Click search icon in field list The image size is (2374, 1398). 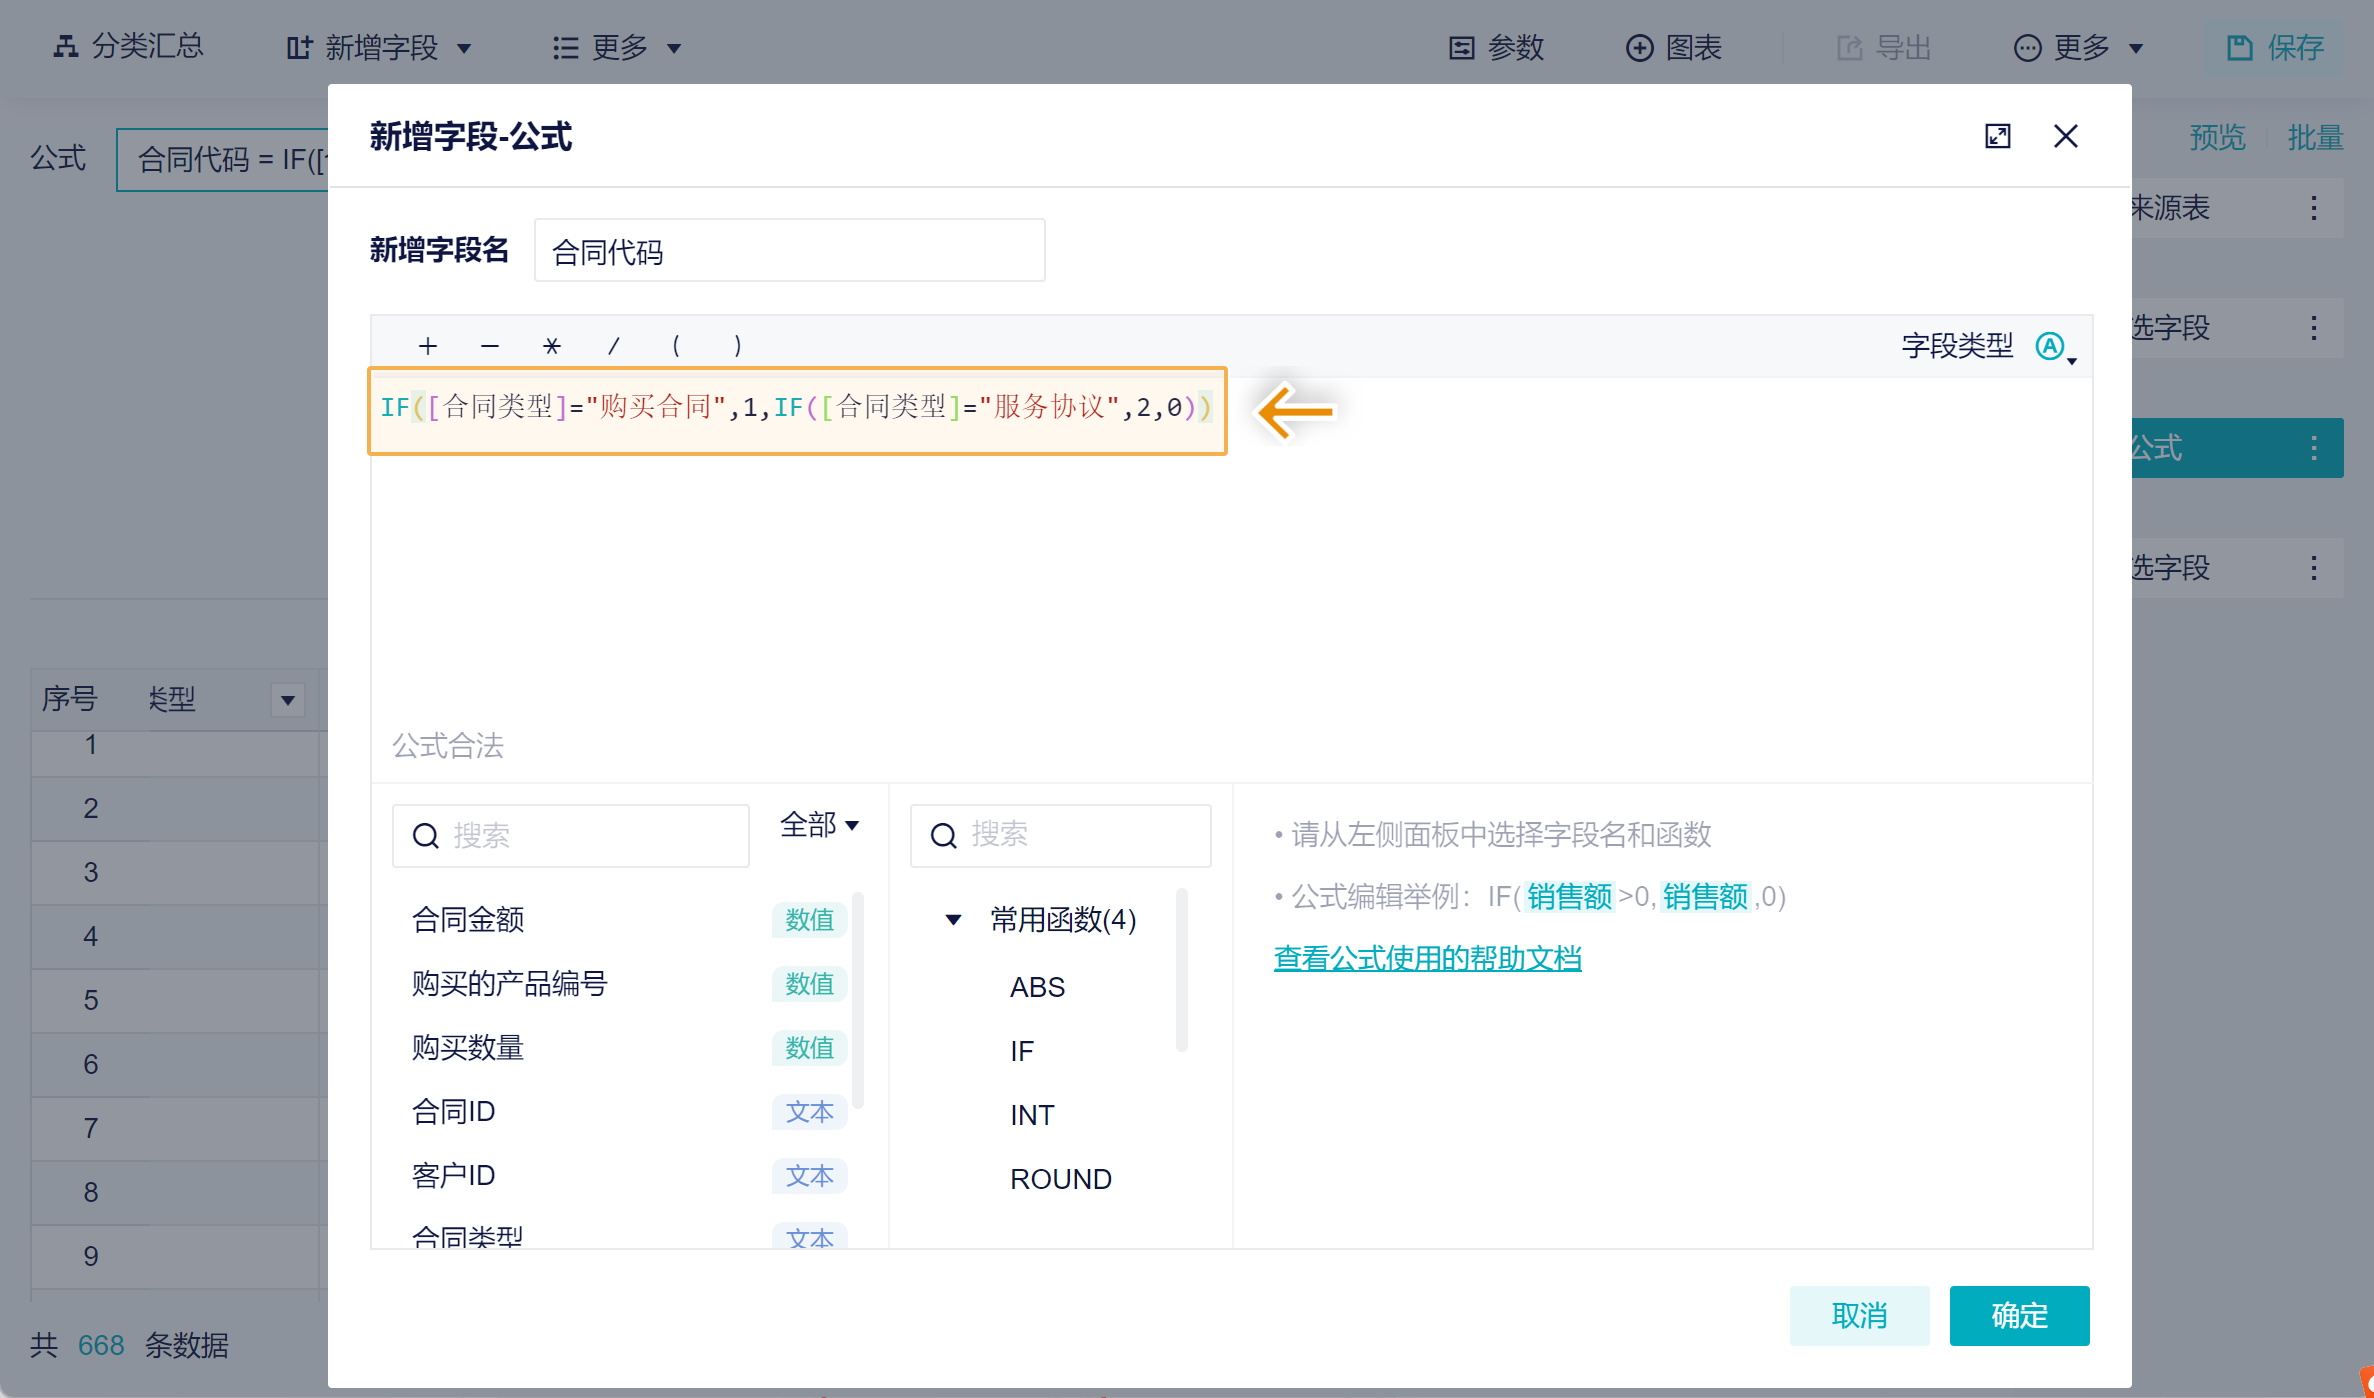[426, 836]
